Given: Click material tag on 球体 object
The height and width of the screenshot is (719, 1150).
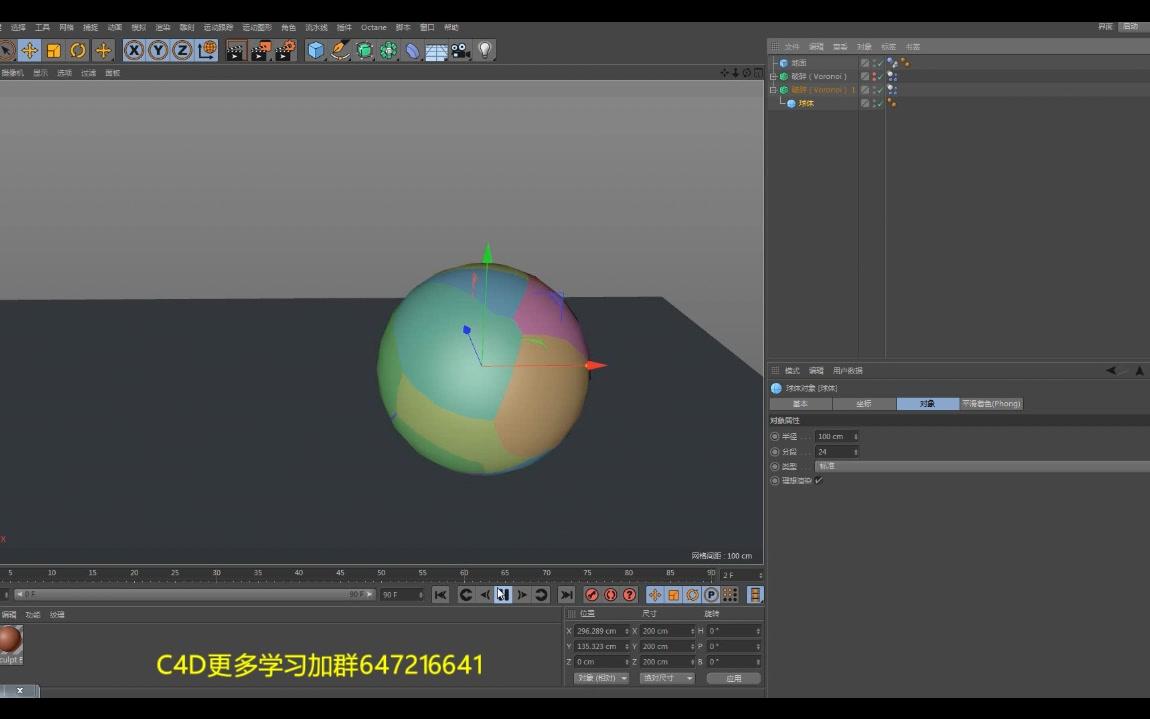Looking at the screenshot, I should (892, 103).
